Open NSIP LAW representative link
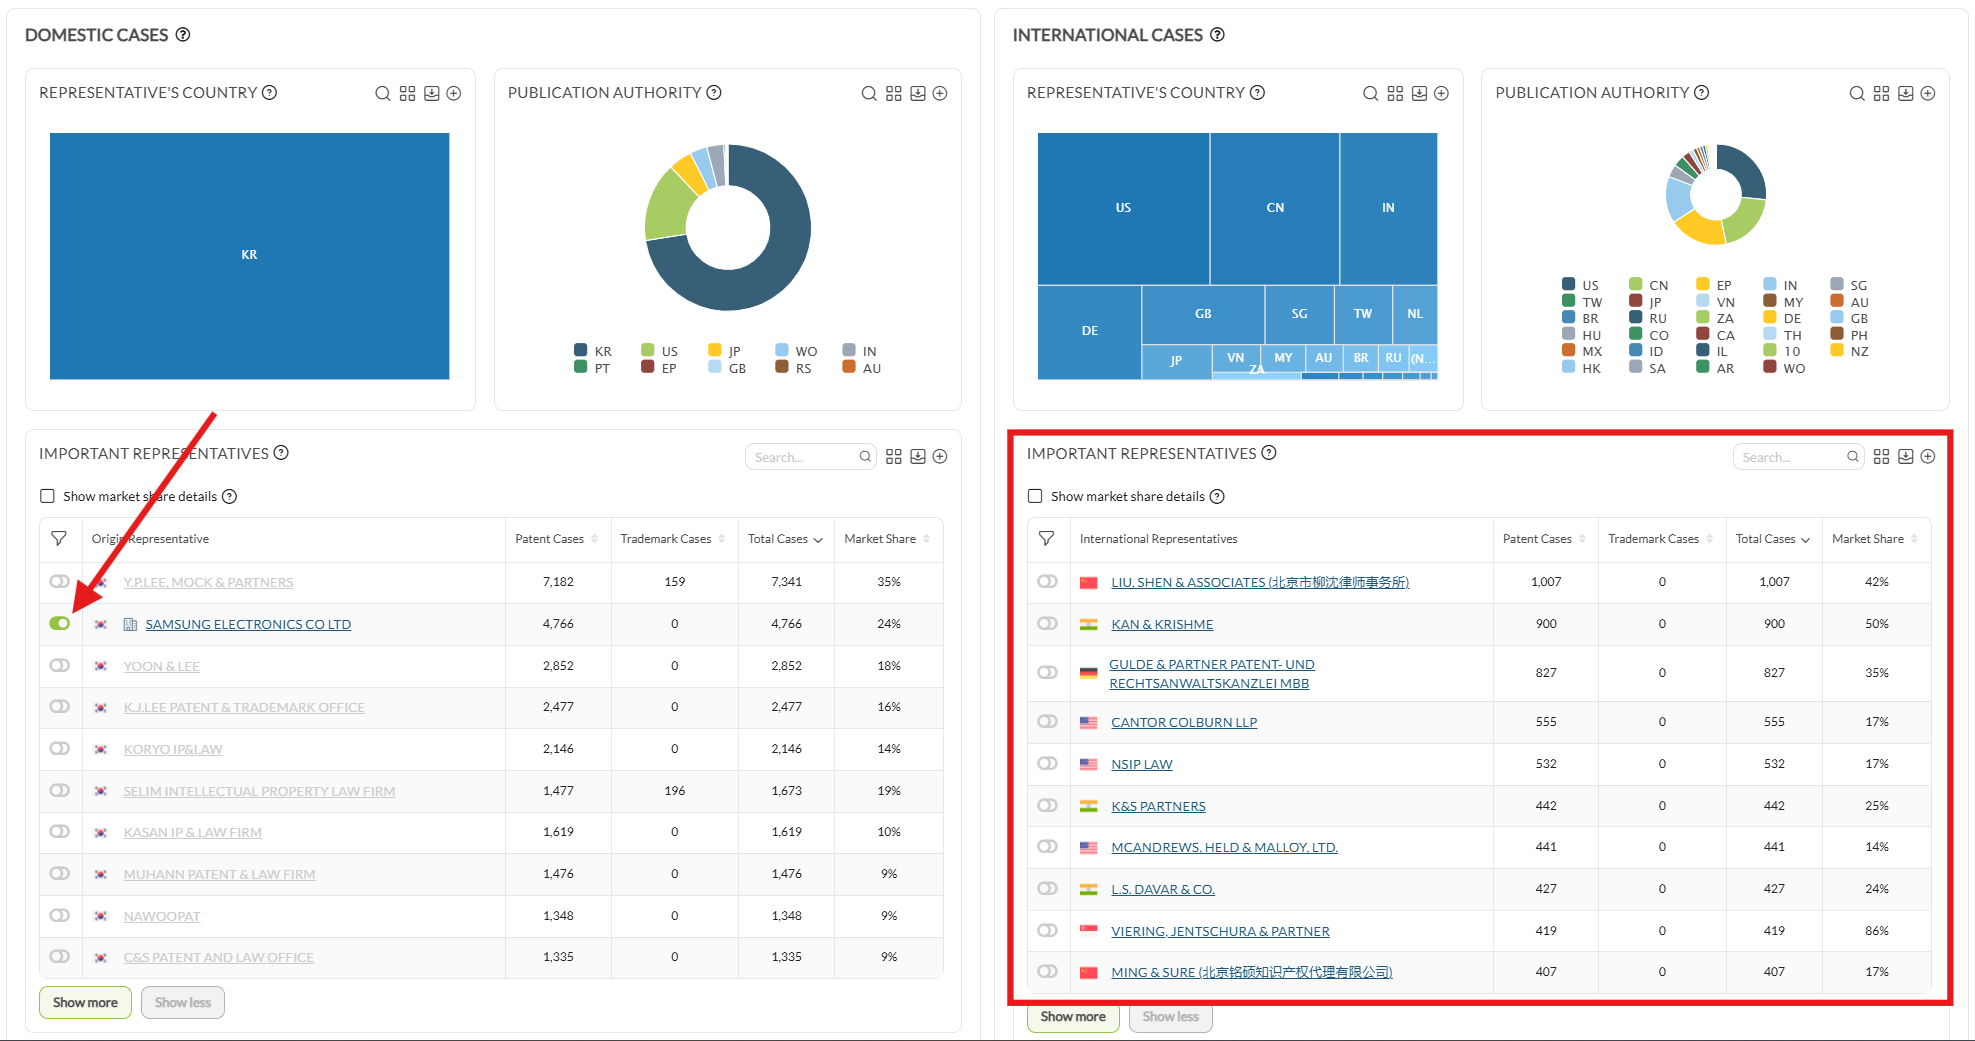Viewport: 1975px width, 1041px height. pyautogui.click(x=1142, y=764)
